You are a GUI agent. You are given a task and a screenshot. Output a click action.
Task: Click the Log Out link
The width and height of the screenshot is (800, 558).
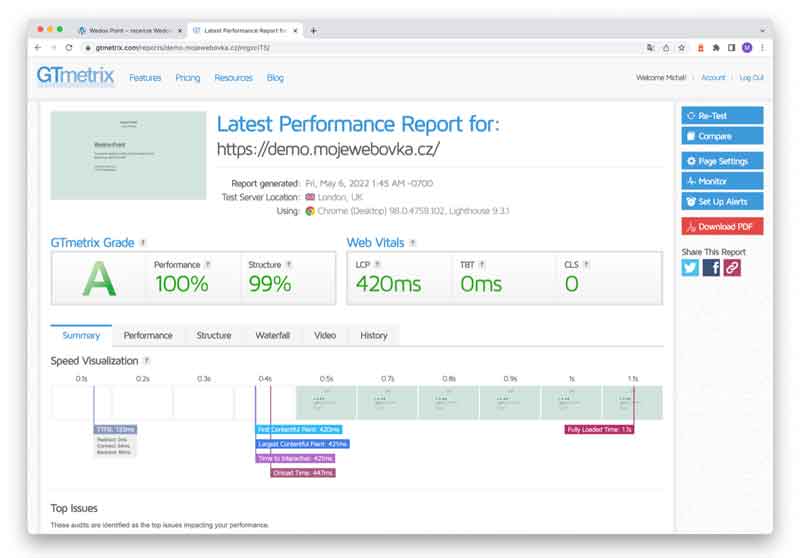click(x=751, y=78)
